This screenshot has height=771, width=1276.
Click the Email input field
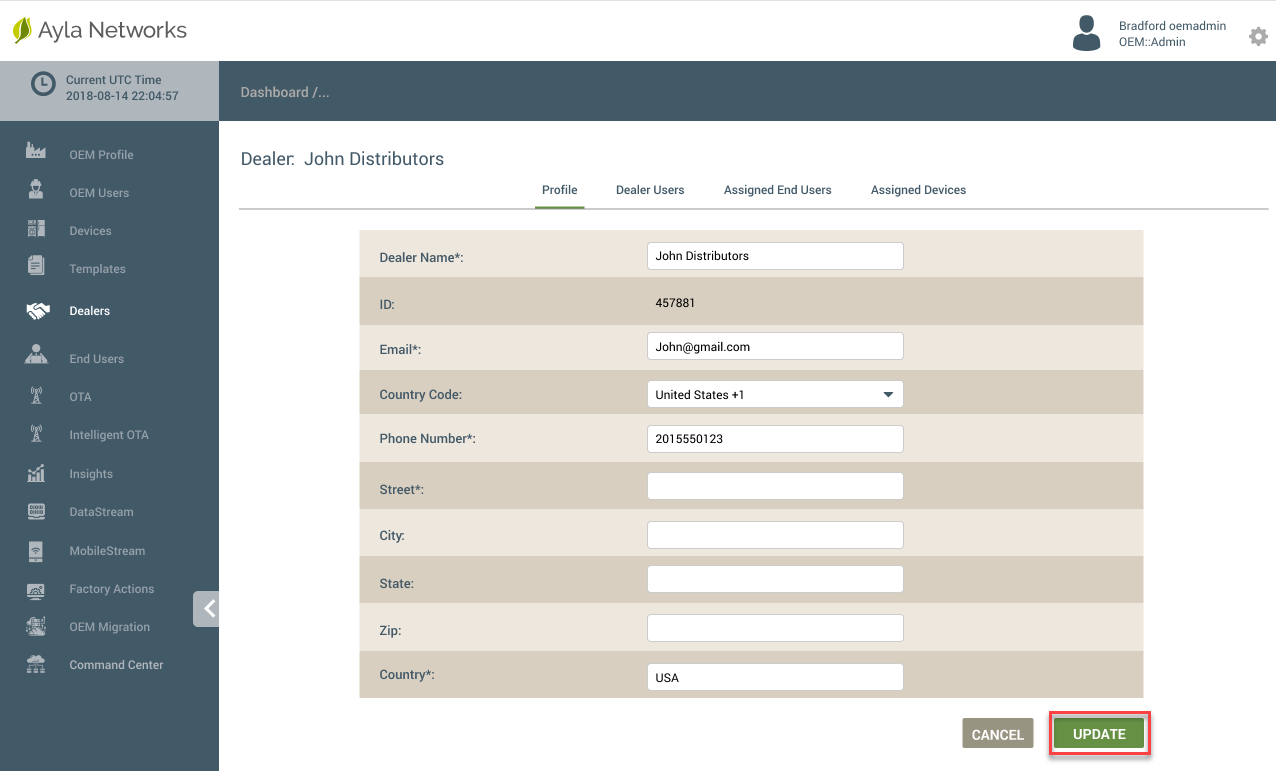pyautogui.click(x=775, y=347)
